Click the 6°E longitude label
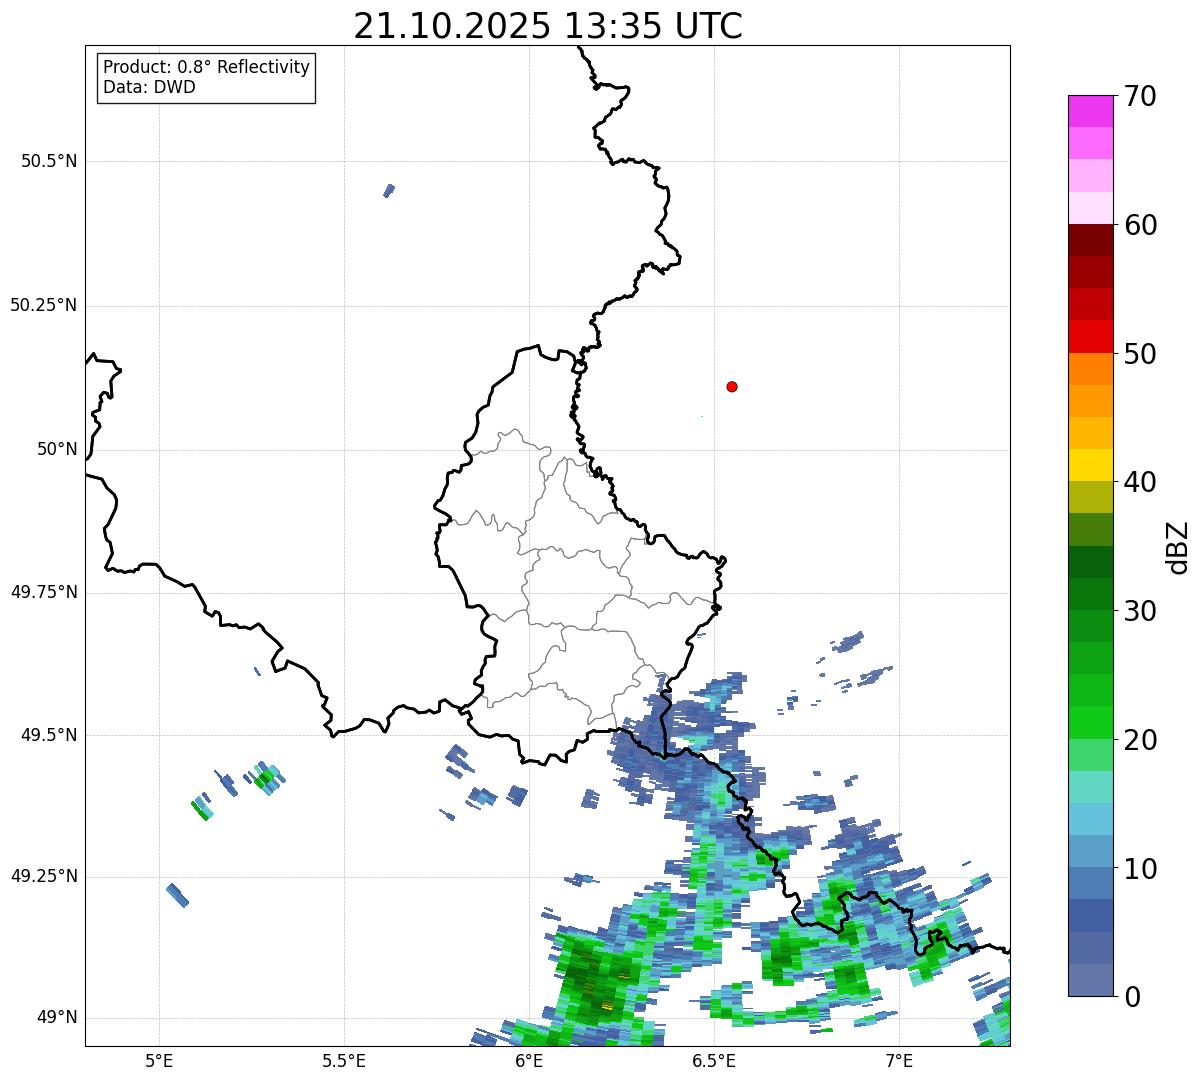The width and height of the screenshot is (1202, 1081). (x=529, y=1060)
